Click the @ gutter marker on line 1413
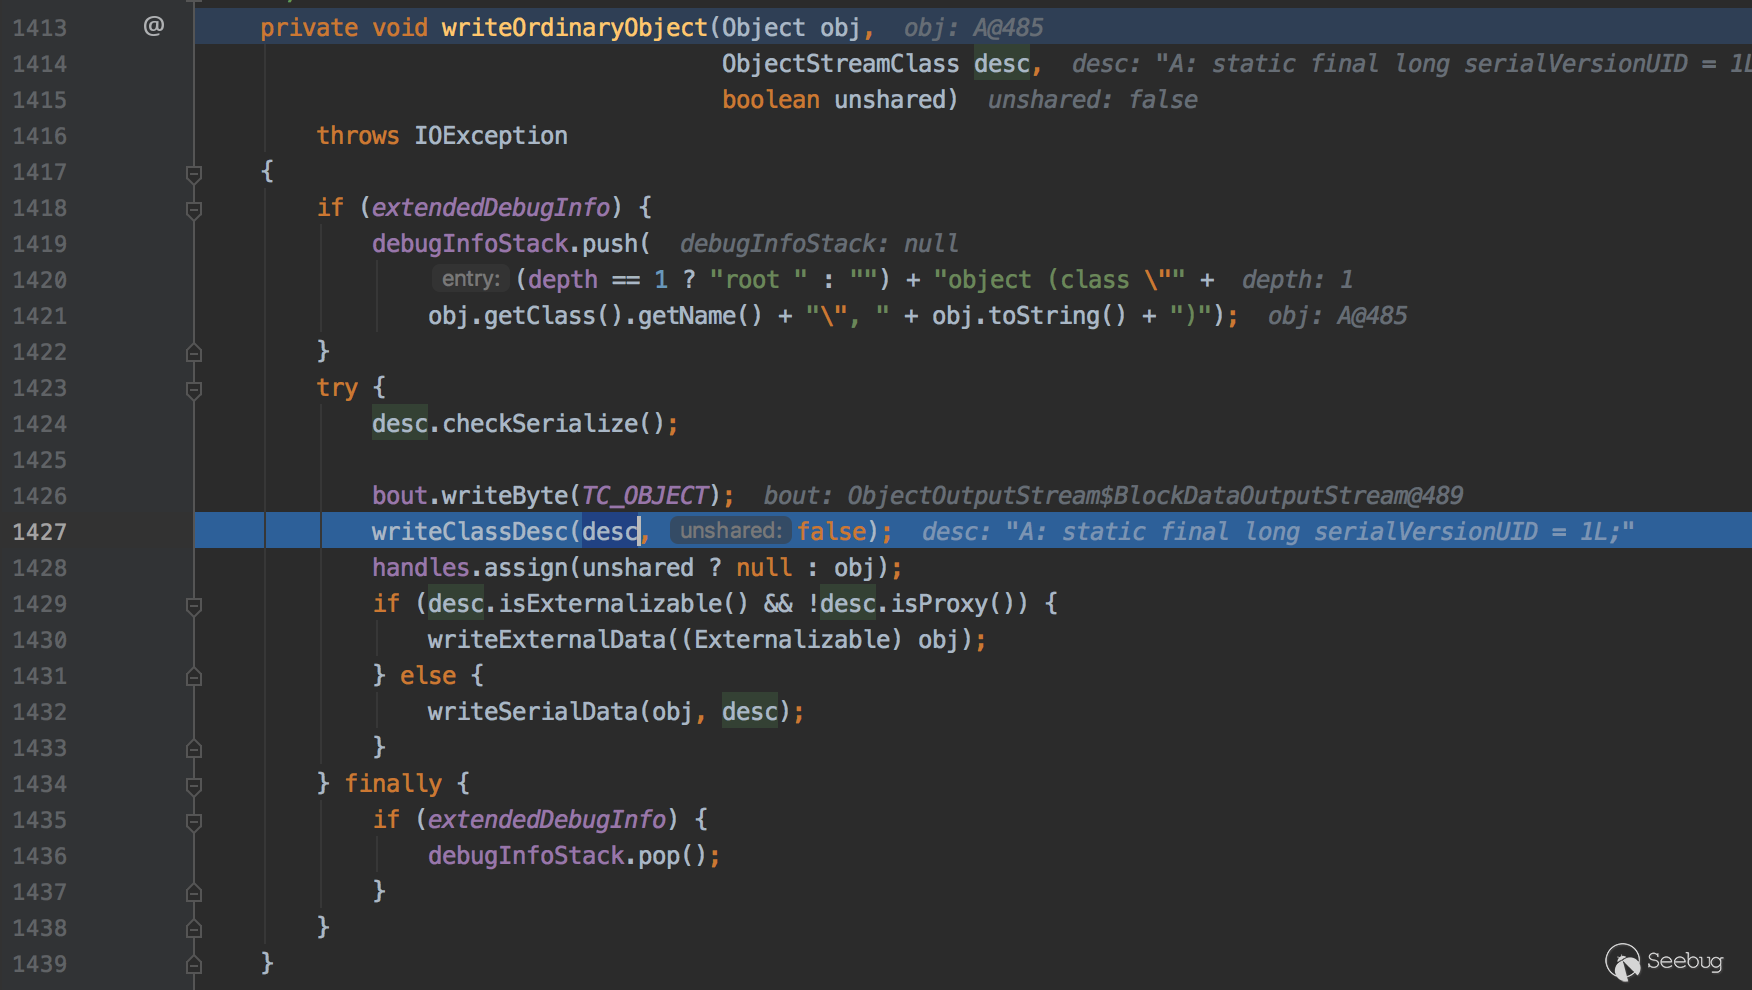The width and height of the screenshot is (1752, 990). click(153, 26)
